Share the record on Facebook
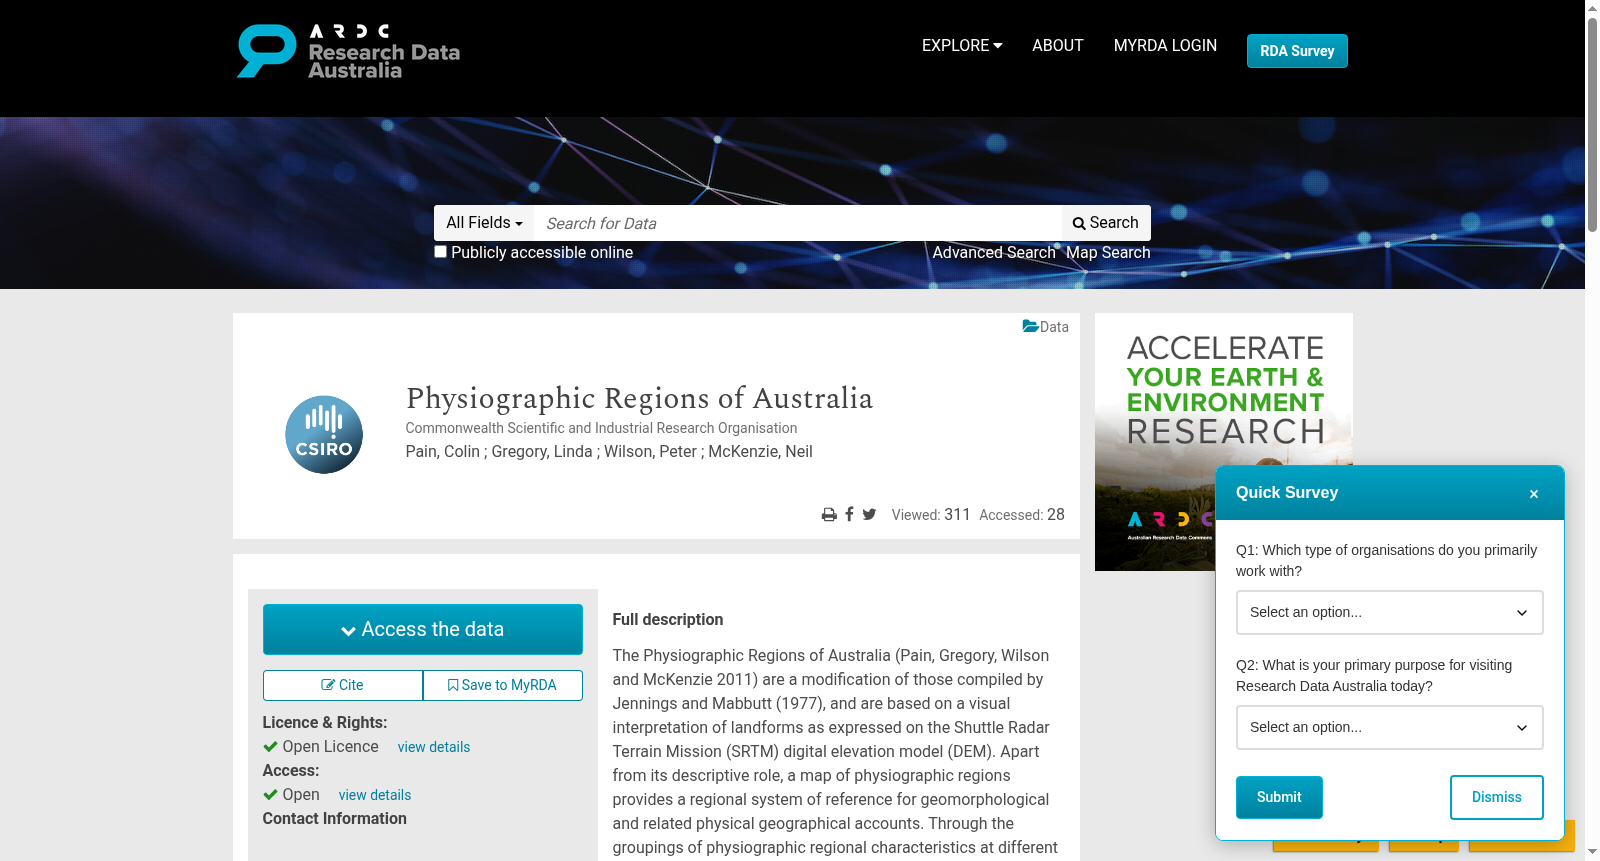 pos(849,514)
